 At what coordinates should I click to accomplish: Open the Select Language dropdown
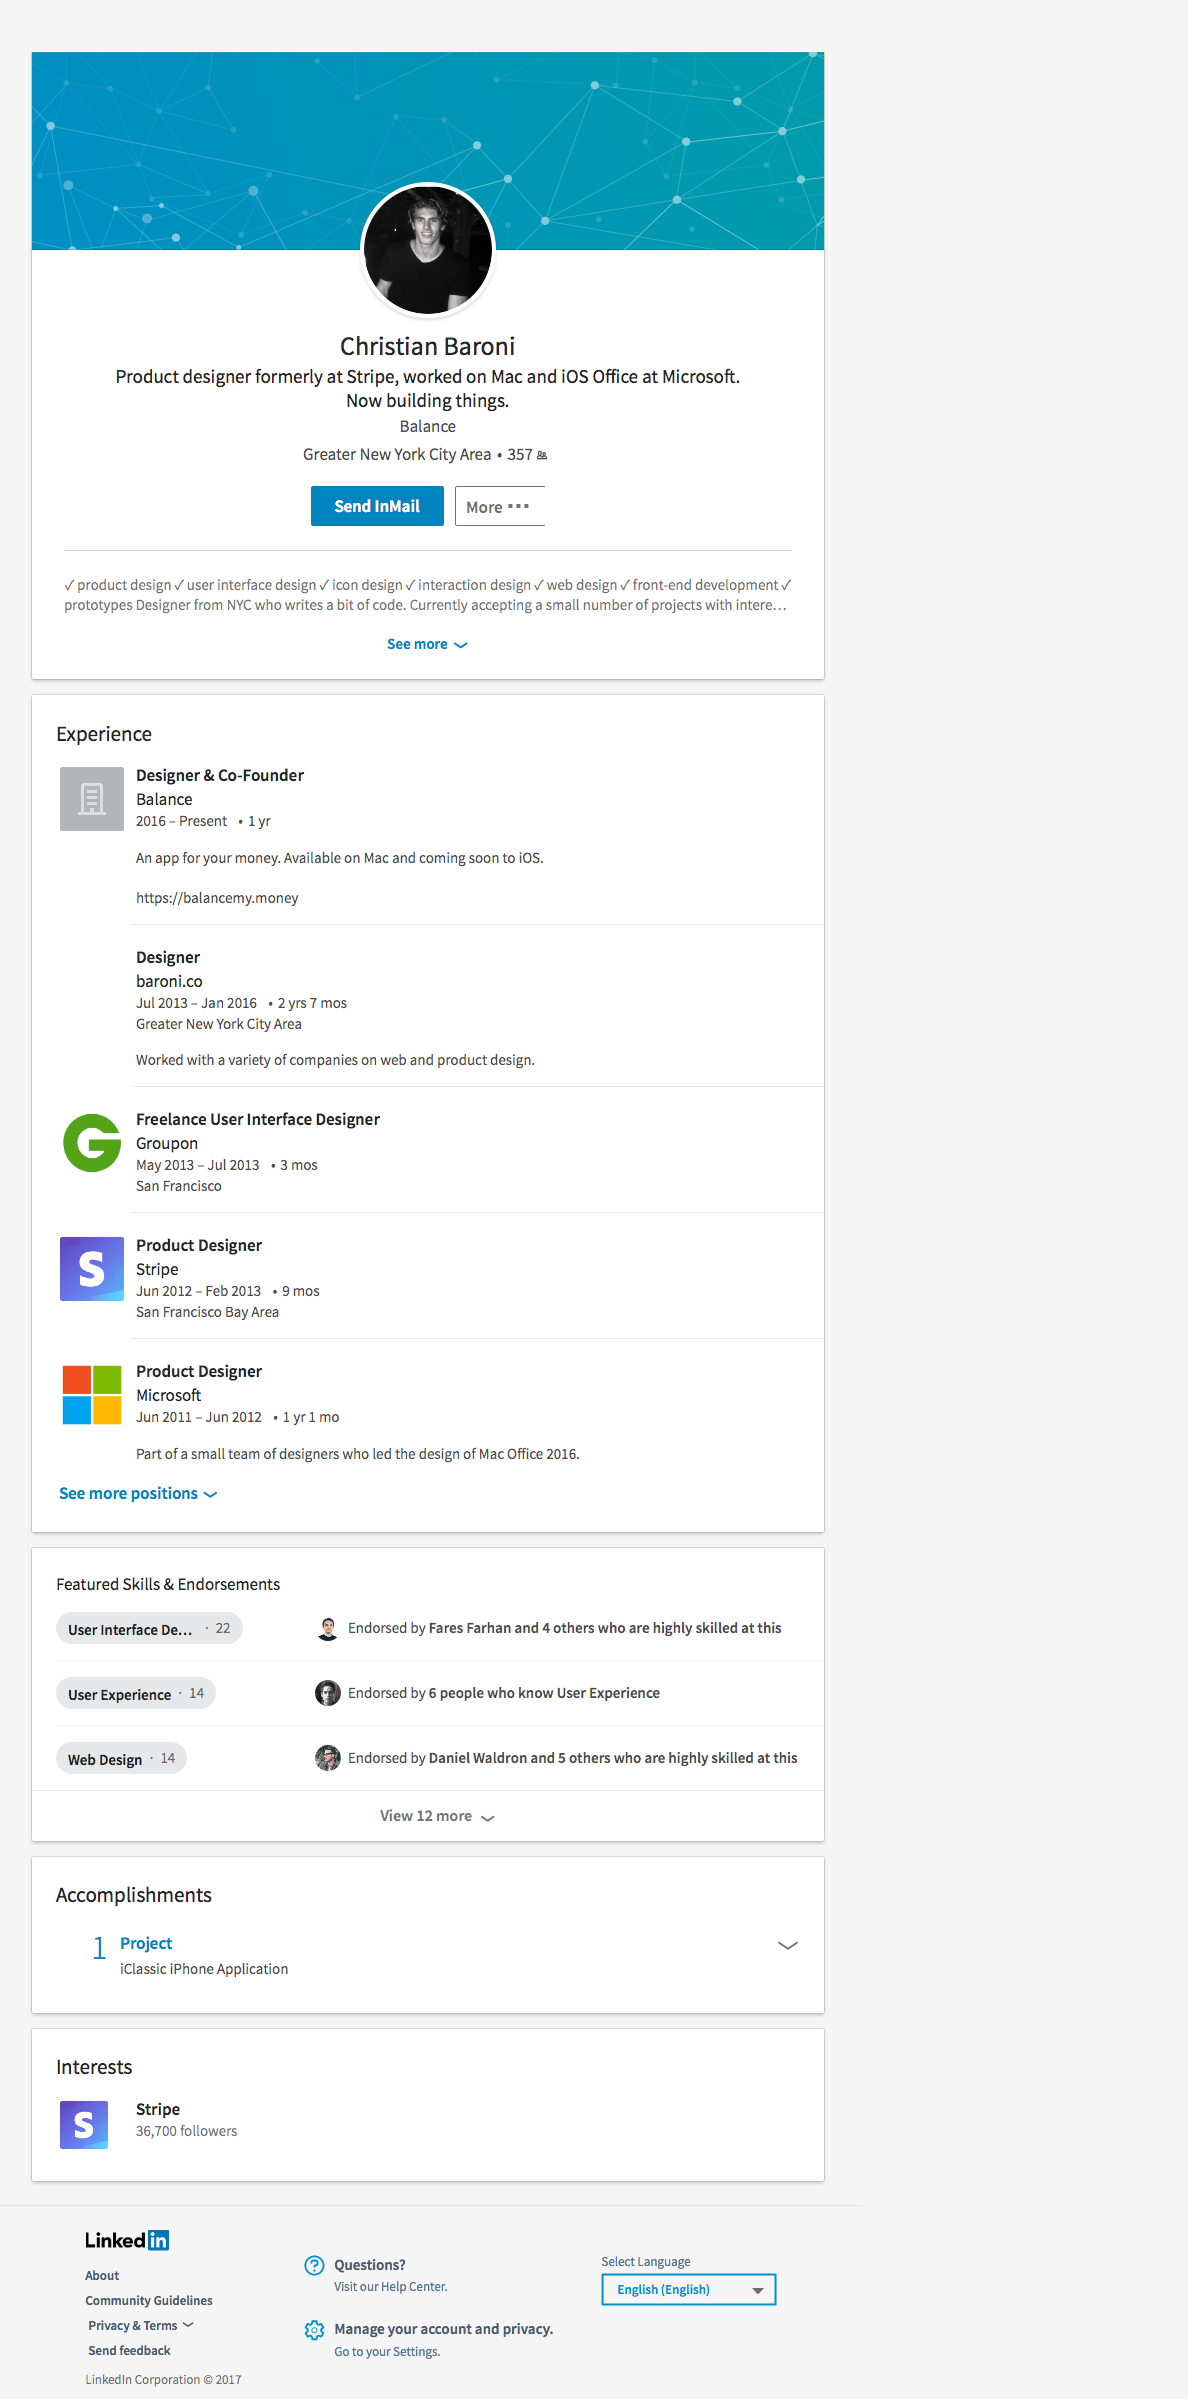(x=688, y=2289)
